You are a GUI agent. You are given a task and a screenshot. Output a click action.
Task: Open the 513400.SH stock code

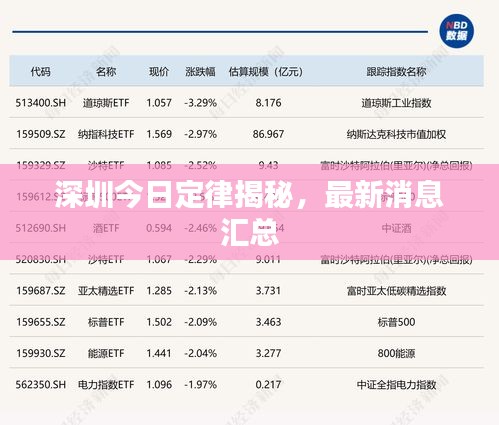pyautogui.click(x=41, y=103)
